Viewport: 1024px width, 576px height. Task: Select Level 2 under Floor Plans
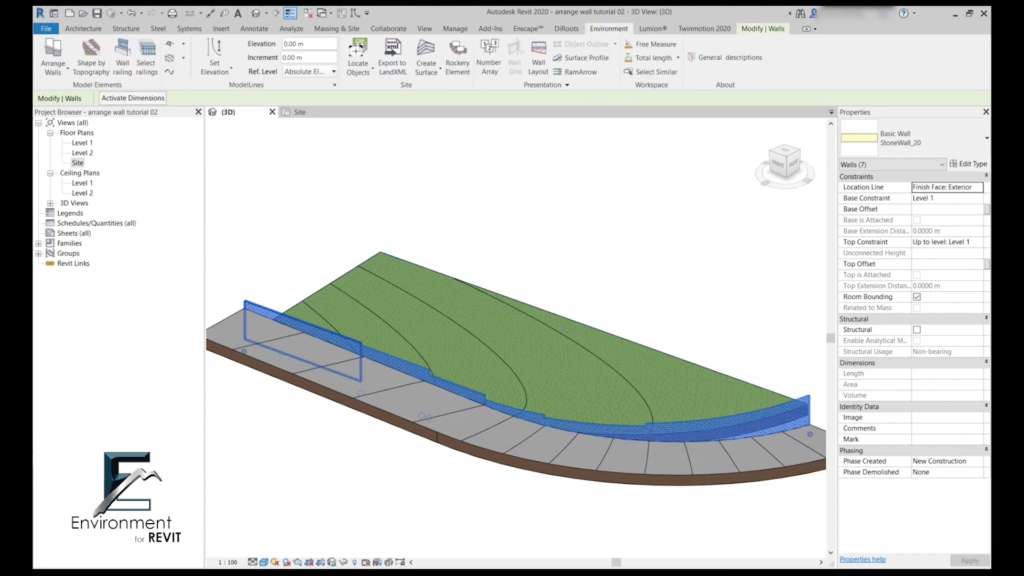click(82, 153)
